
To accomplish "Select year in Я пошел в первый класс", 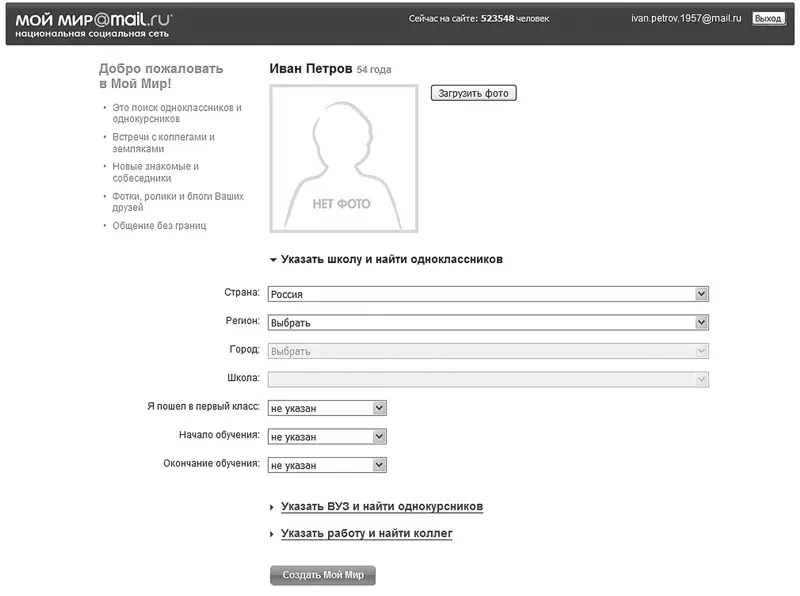I will [x=326, y=408].
